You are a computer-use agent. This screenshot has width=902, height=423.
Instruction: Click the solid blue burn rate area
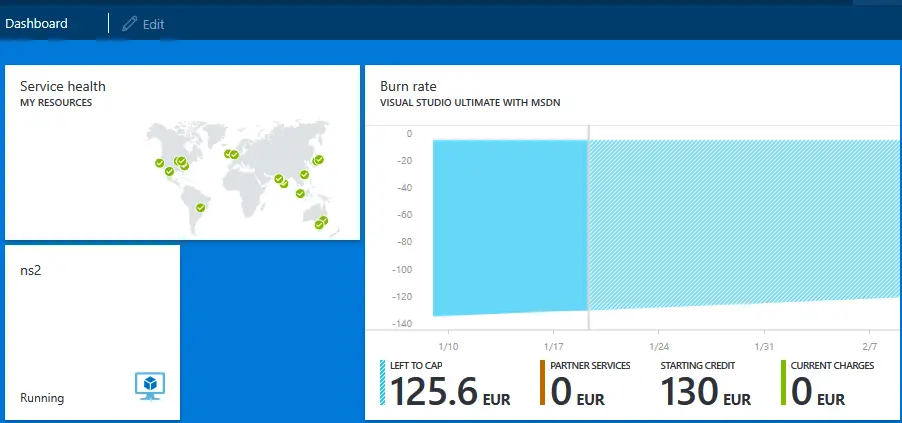510,226
